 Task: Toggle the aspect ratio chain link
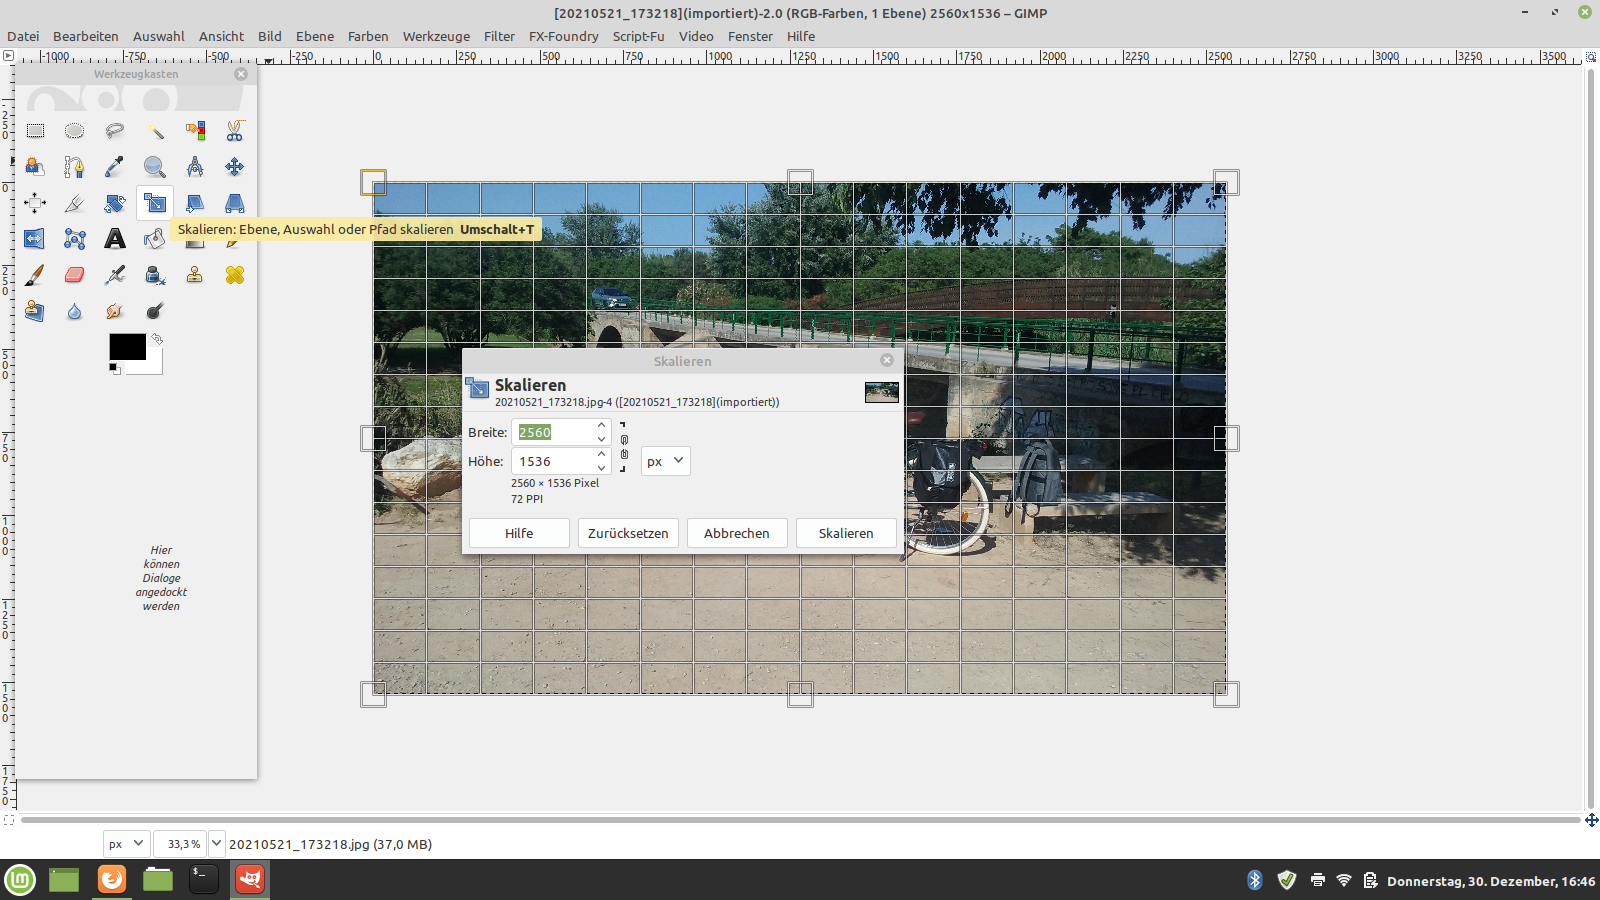click(x=624, y=447)
